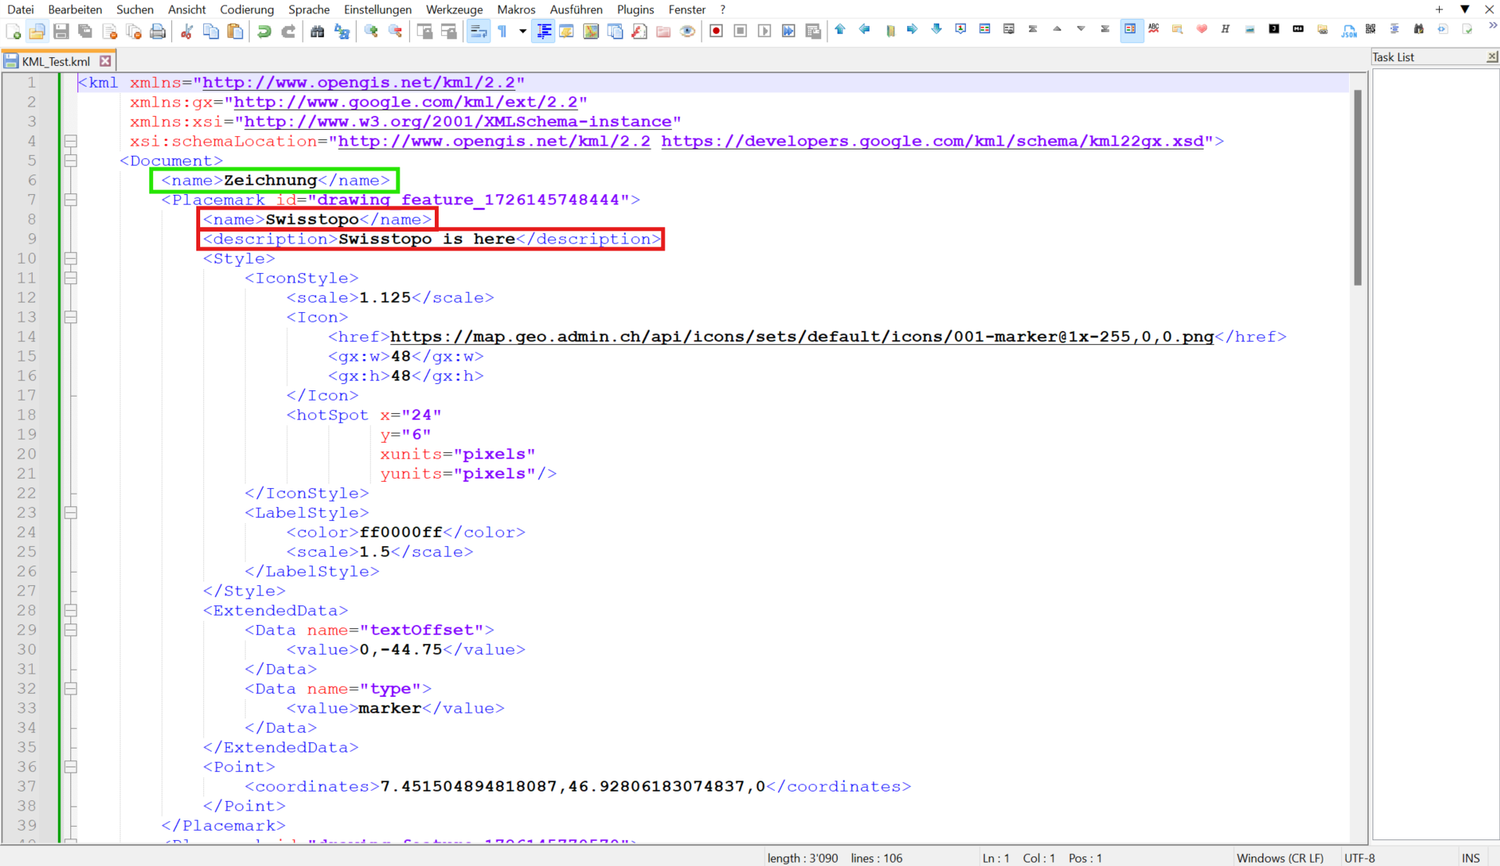This screenshot has height=866, width=1500.
Task: Click the Cut scissors icon
Action: pyautogui.click(x=186, y=32)
